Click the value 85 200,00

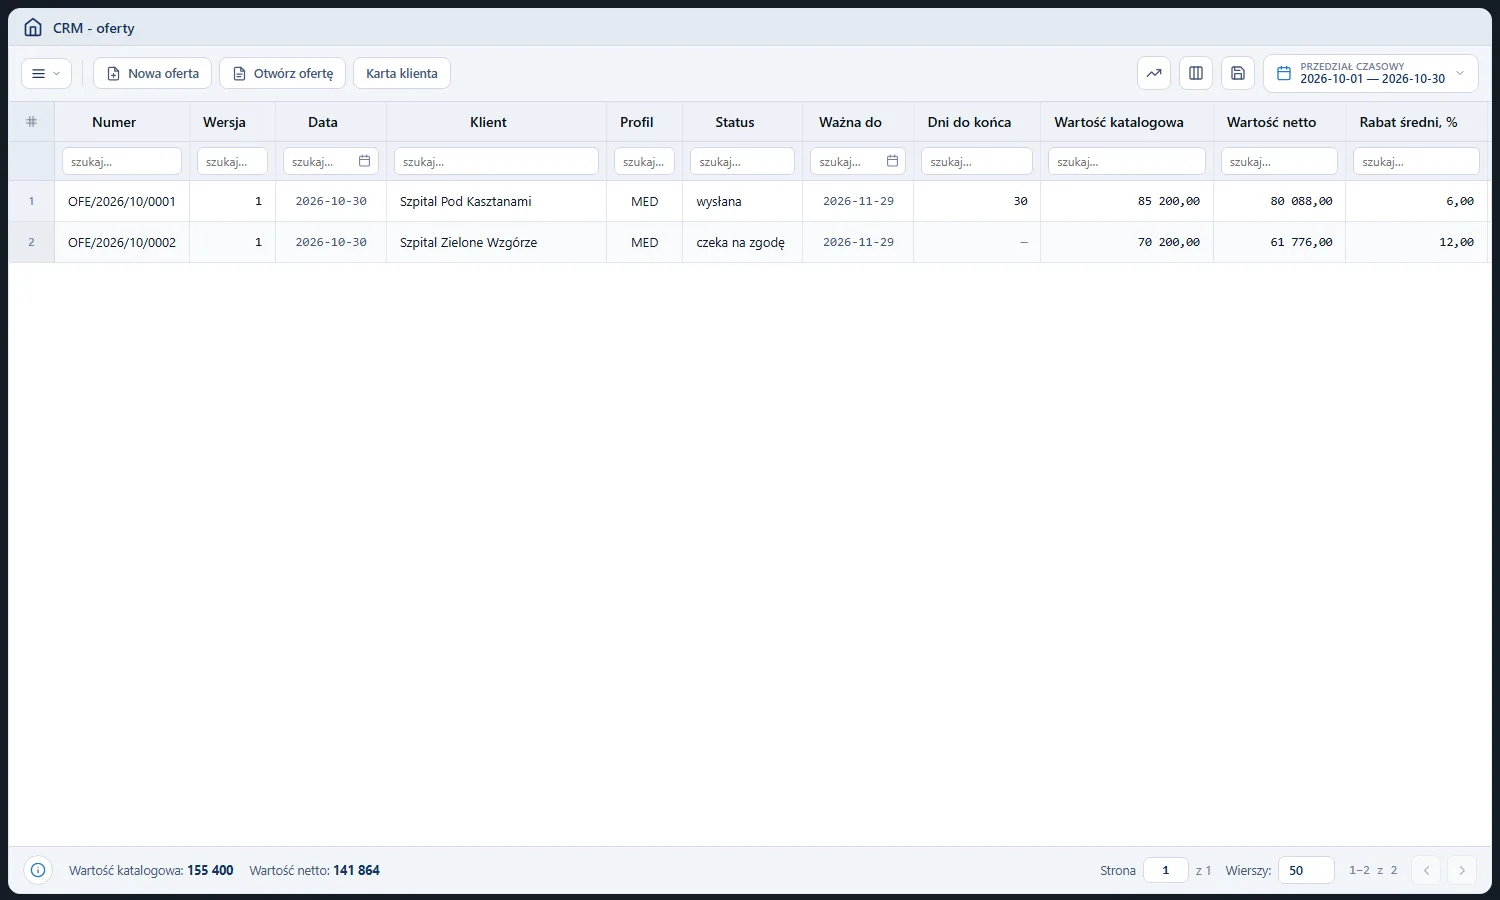click(x=1168, y=201)
